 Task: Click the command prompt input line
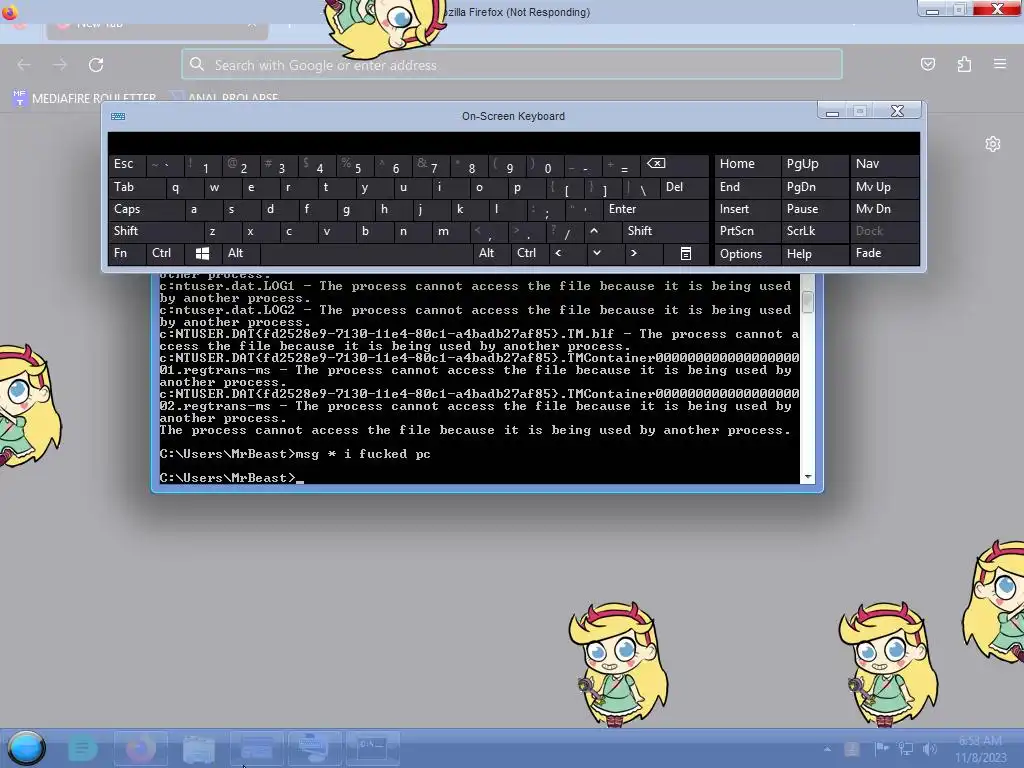click(479, 478)
